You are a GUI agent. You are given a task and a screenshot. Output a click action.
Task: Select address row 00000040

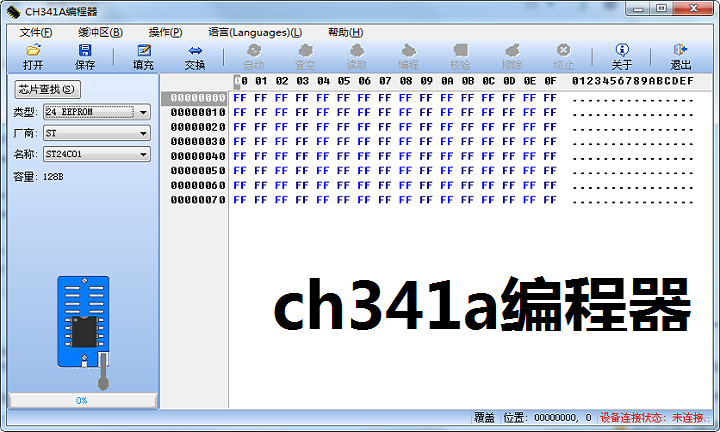[x=198, y=157]
